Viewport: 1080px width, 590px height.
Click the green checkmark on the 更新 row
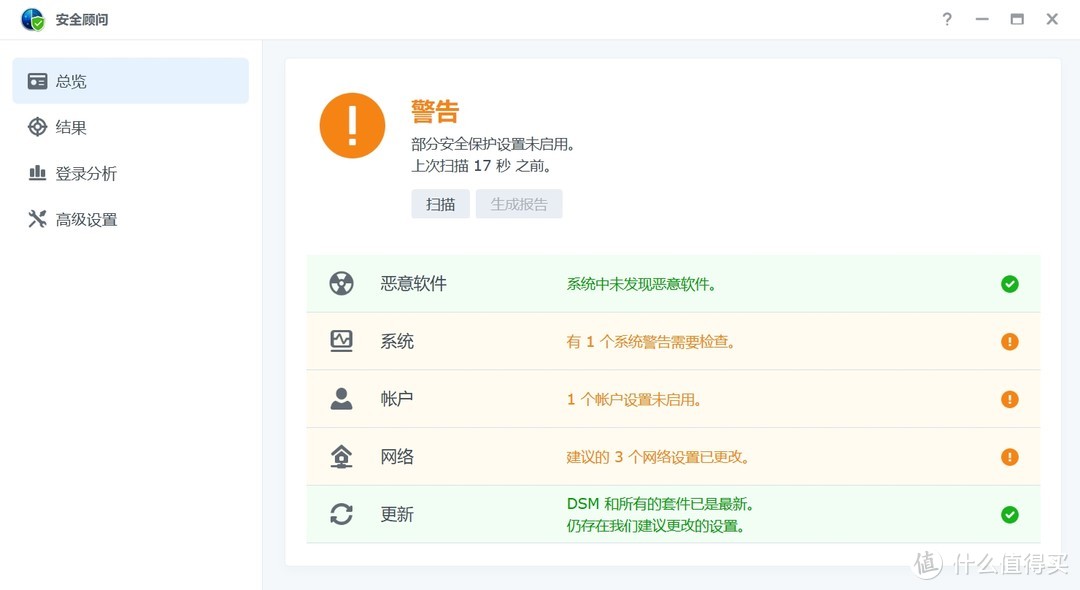(1010, 514)
